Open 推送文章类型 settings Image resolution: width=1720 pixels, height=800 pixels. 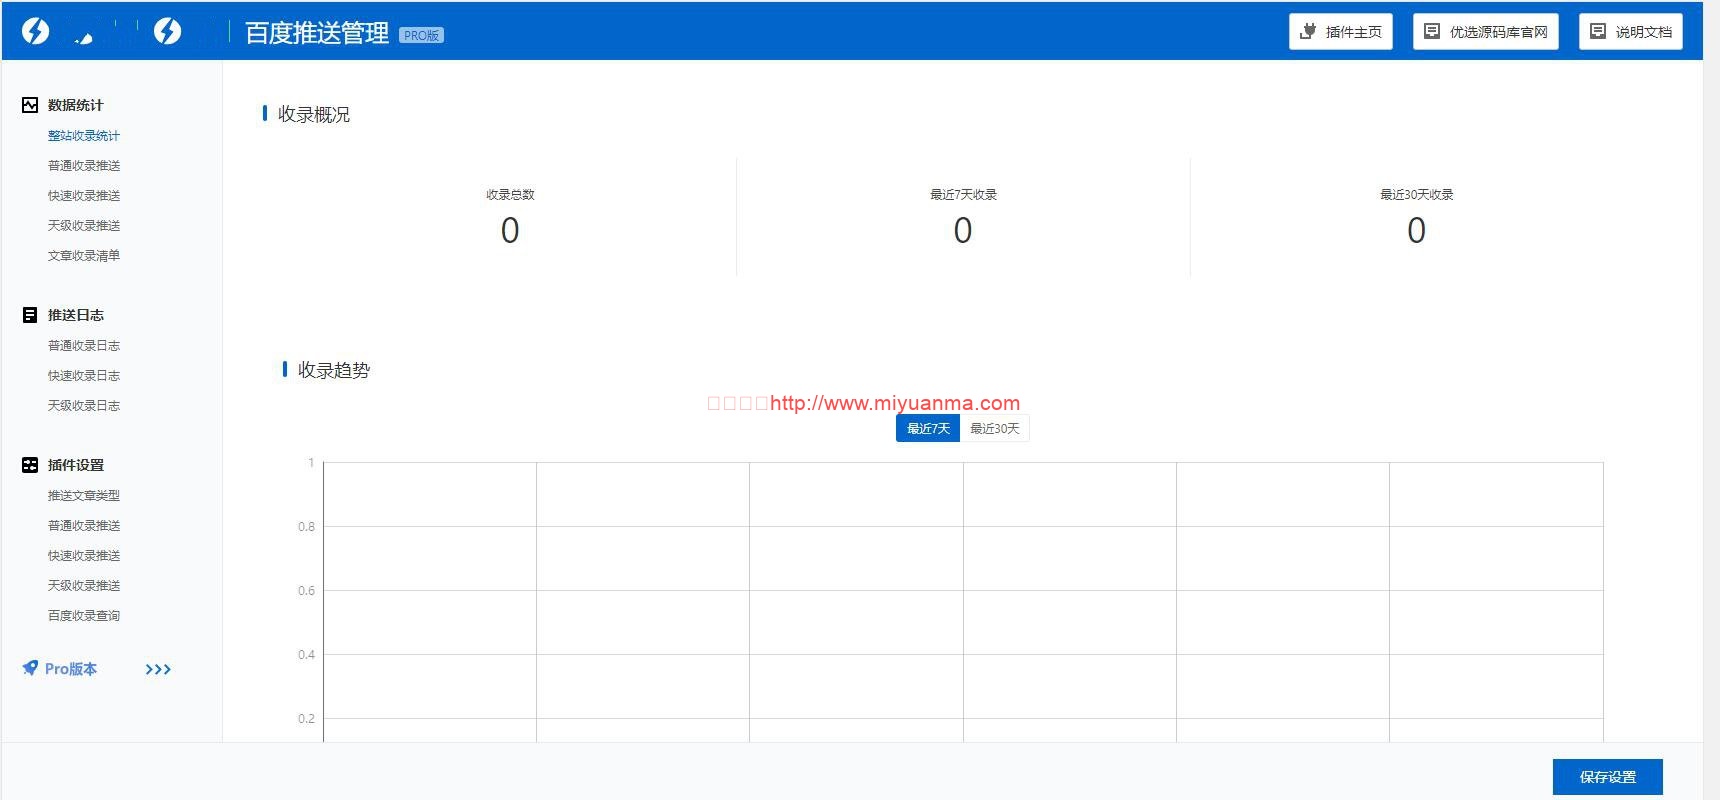click(84, 496)
